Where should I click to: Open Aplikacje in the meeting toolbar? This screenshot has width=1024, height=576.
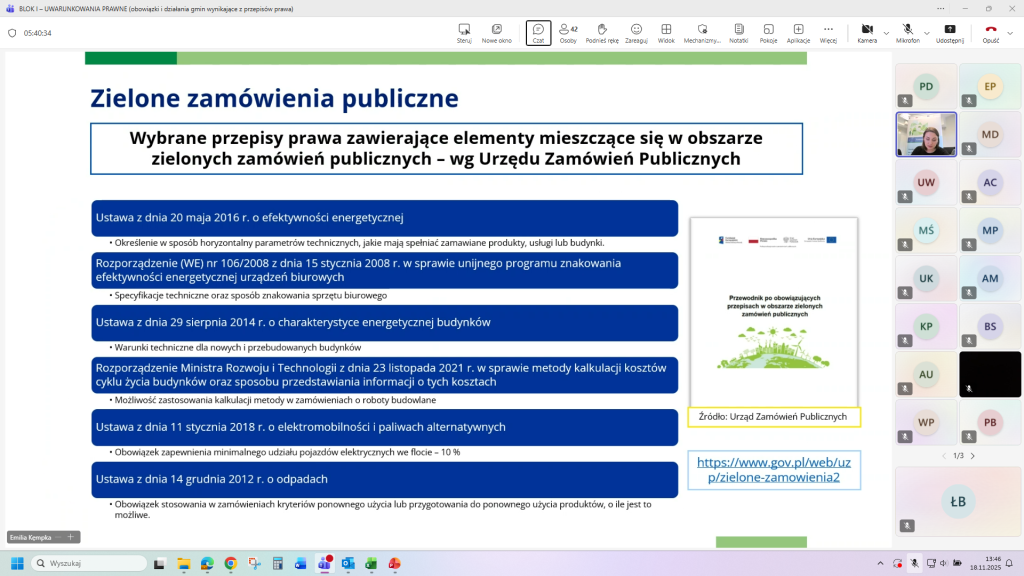pos(798,33)
